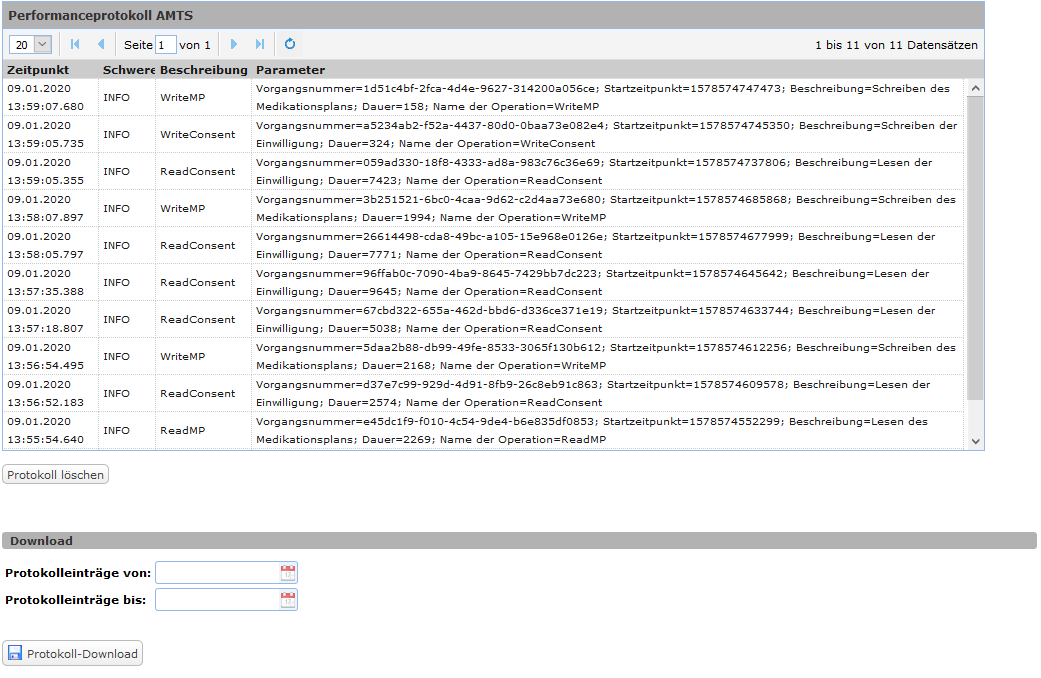Select the ReadMP log entry row
Screen dimensions: 1041x678
pyautogui.click(x=182, y=431)
